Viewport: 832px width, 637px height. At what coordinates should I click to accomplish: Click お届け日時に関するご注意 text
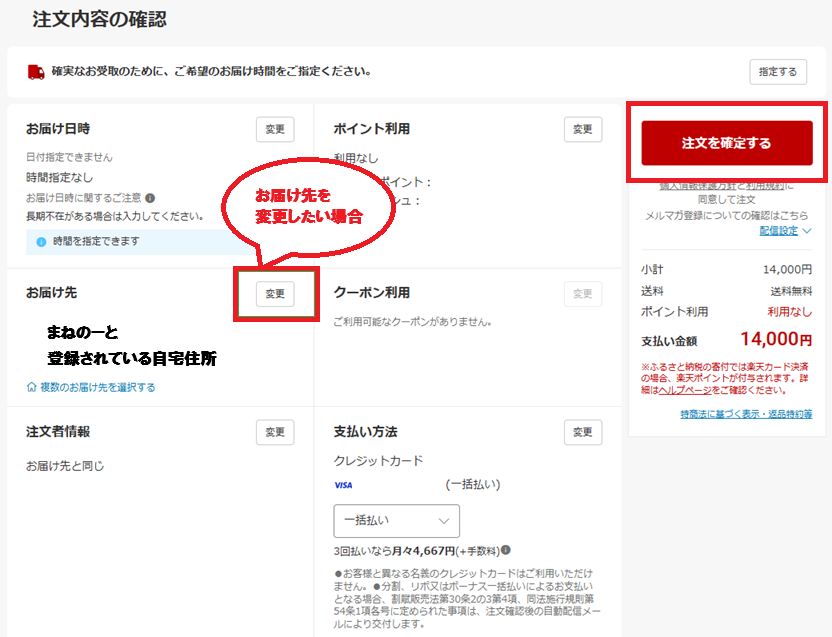tap(84, 198)
